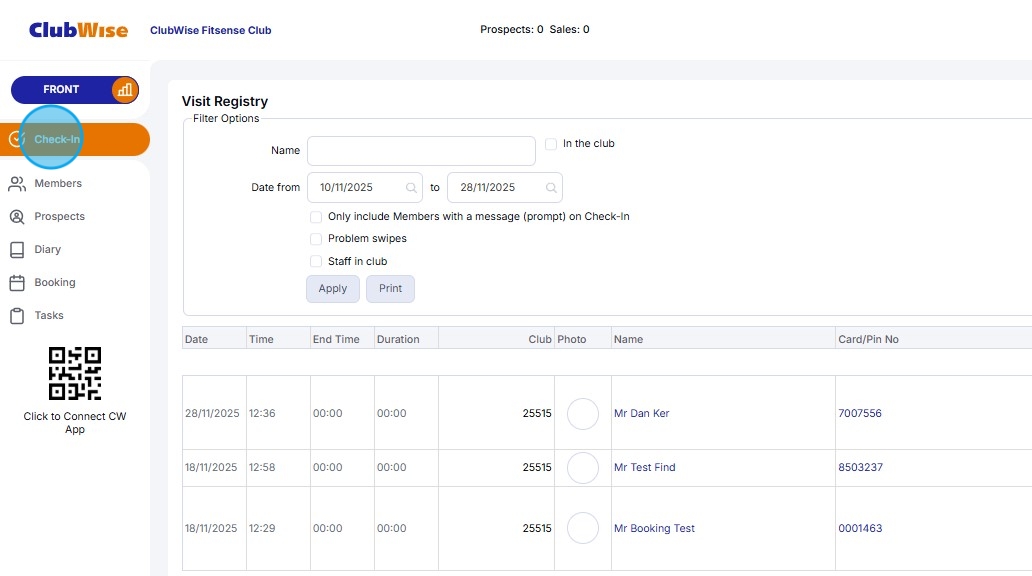
Task: Click the Prospects person-search icon
Action: click(17, 217)
